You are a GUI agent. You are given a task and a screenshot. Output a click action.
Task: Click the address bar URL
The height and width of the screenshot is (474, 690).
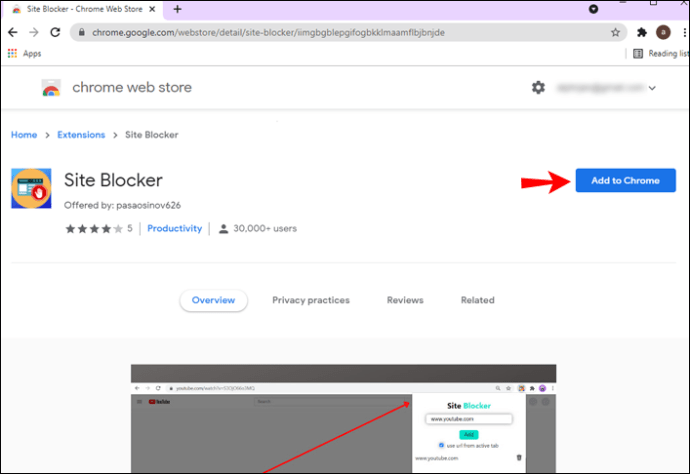coord(268,32)
